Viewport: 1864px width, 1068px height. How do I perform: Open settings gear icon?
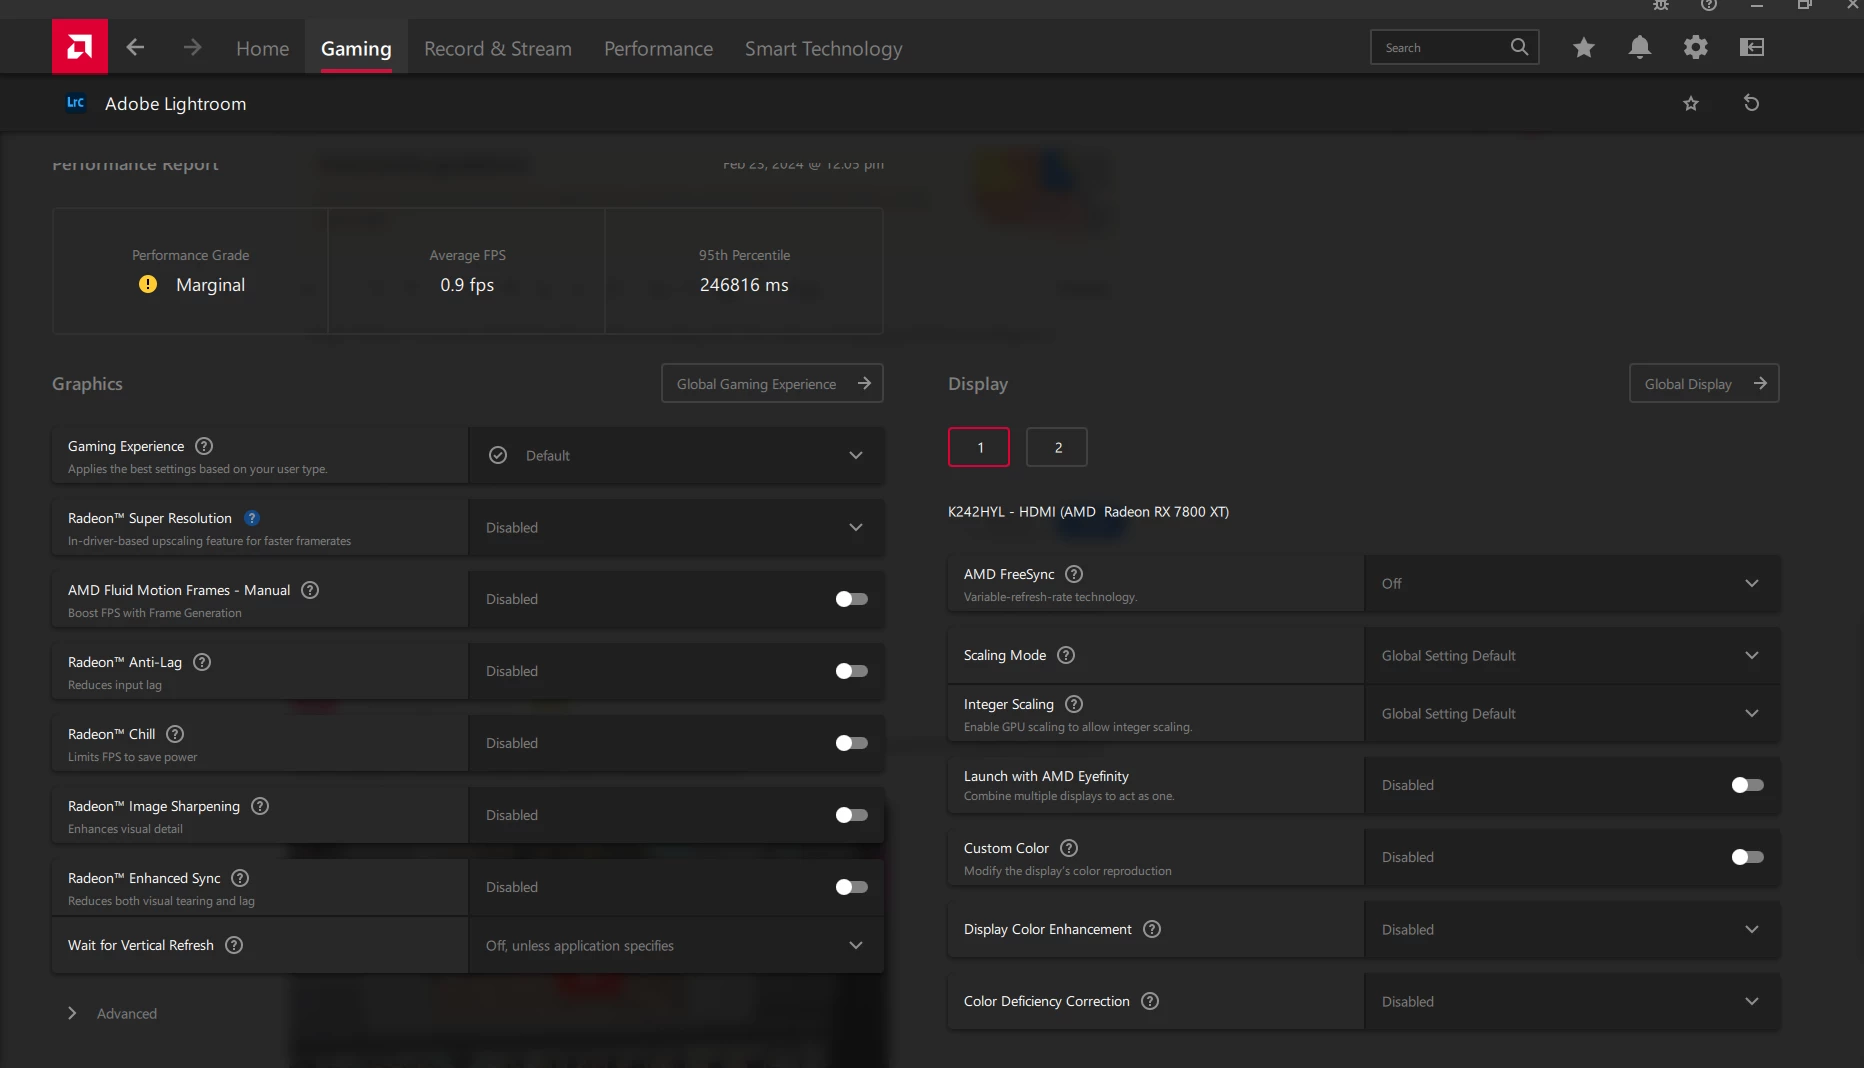coord(1695,47)
